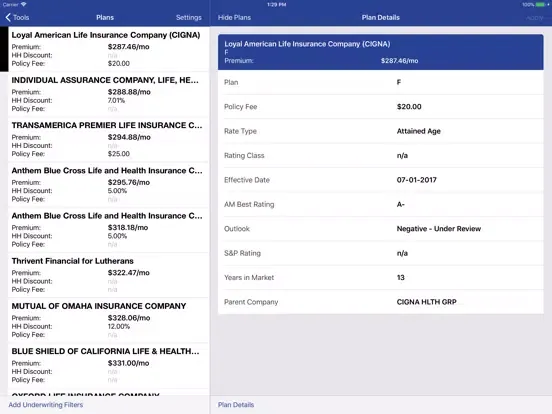Viewport: 552px width, 414px height.
Task: Click the Policy Fee $20.00 detail value
Action: (x=409, y=107)
